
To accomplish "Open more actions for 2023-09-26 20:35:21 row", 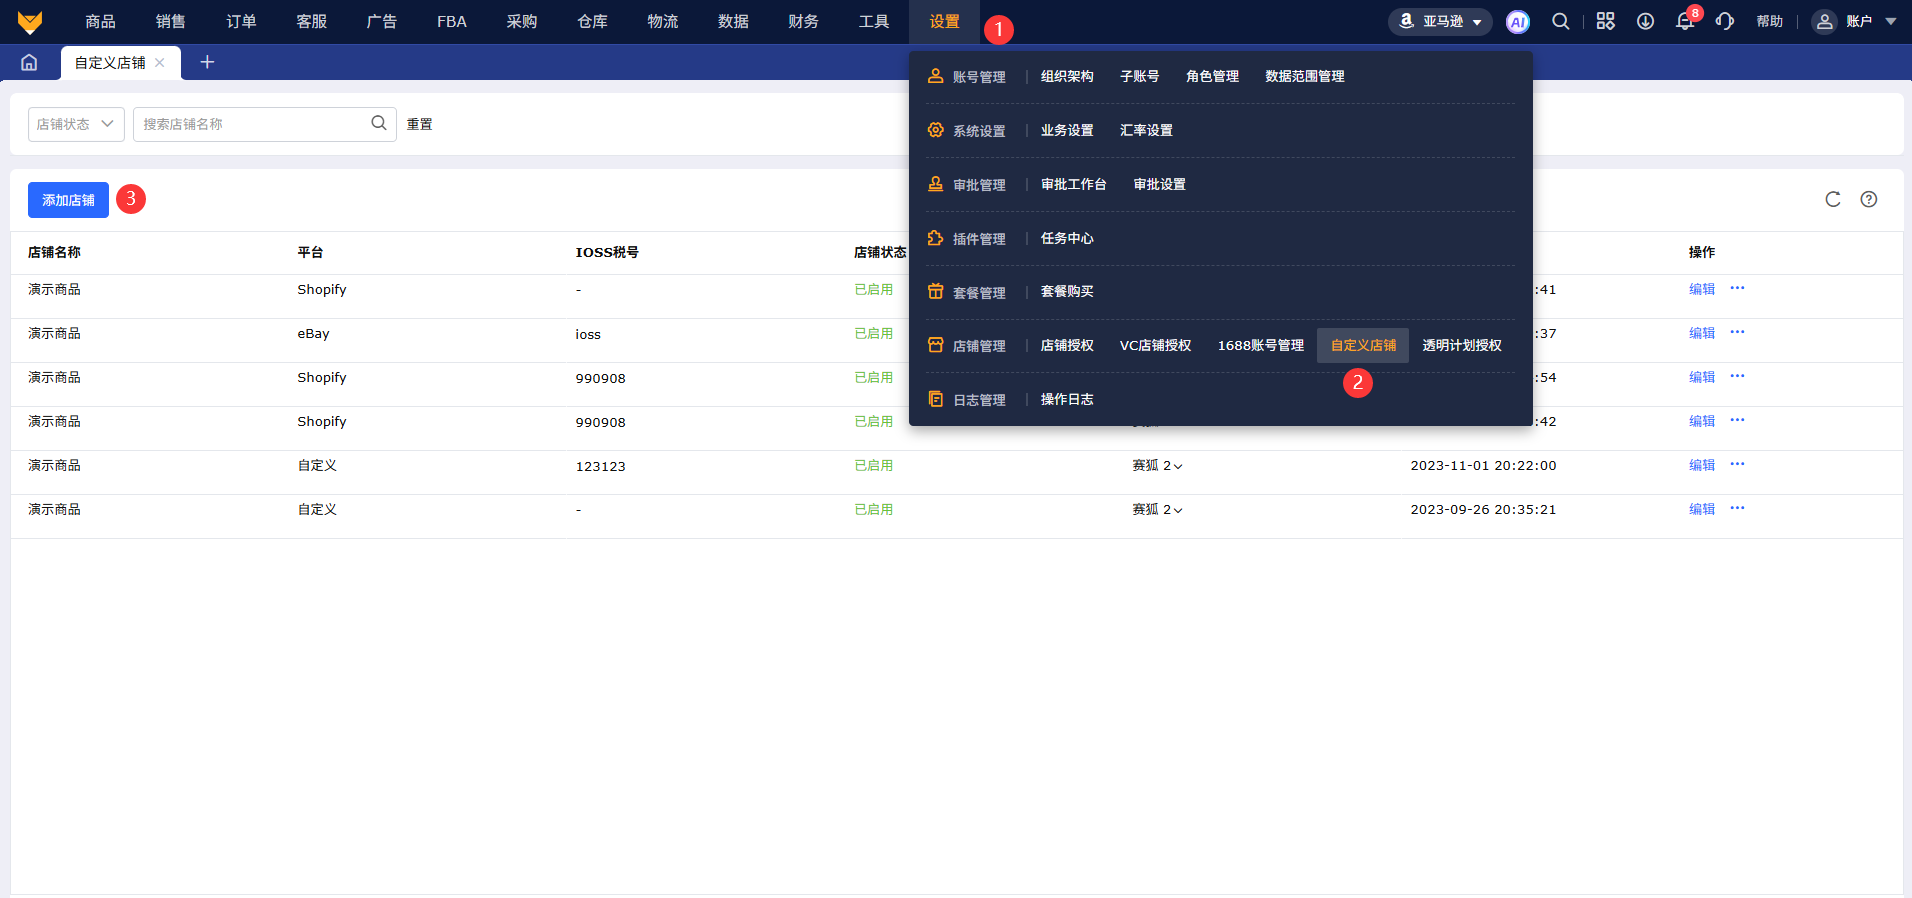I will [x=1737, y=509].
